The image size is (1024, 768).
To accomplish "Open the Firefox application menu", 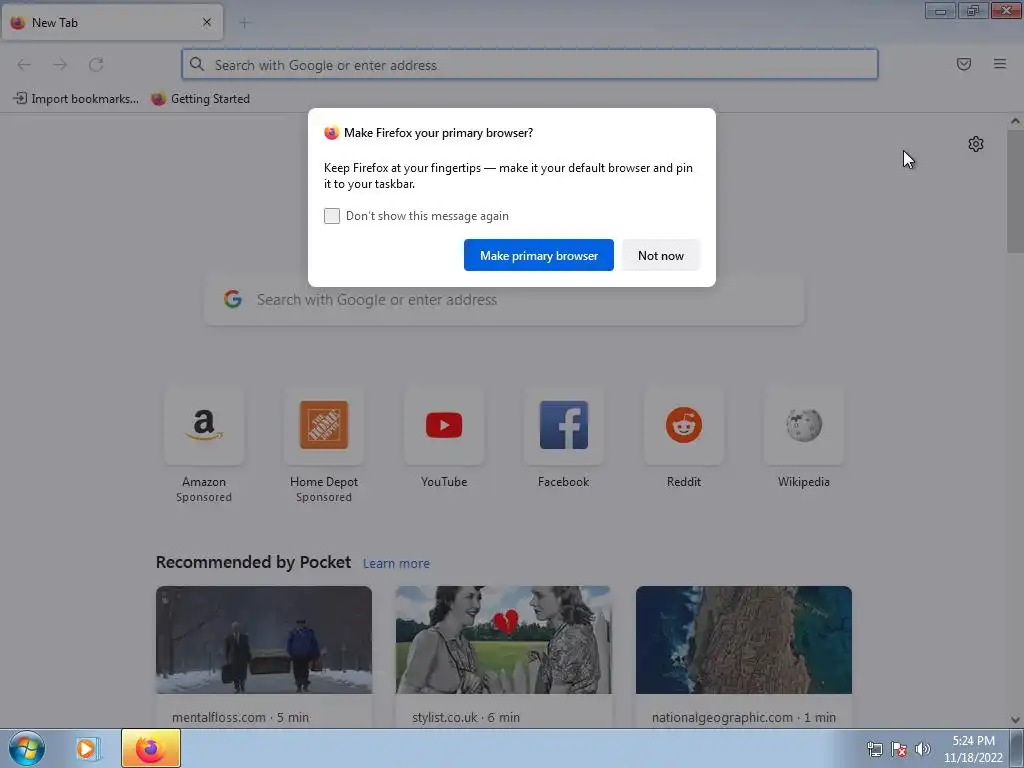I will click(1000, 64).
